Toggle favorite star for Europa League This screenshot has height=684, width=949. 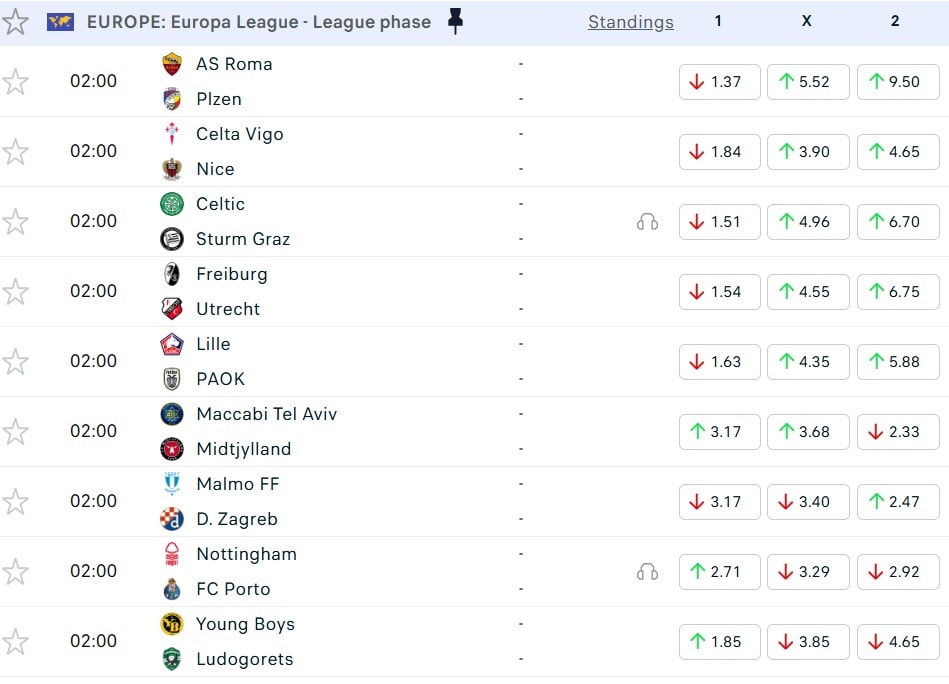pos(16,22)
